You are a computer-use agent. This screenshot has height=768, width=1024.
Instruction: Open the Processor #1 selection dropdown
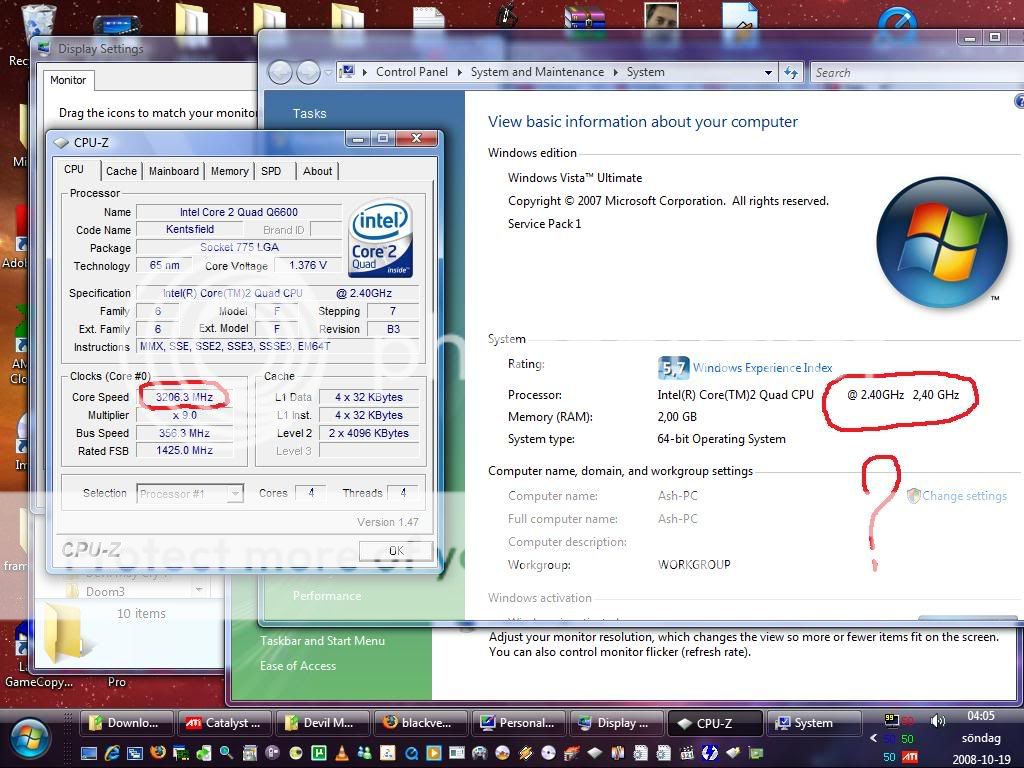[235, 493]
